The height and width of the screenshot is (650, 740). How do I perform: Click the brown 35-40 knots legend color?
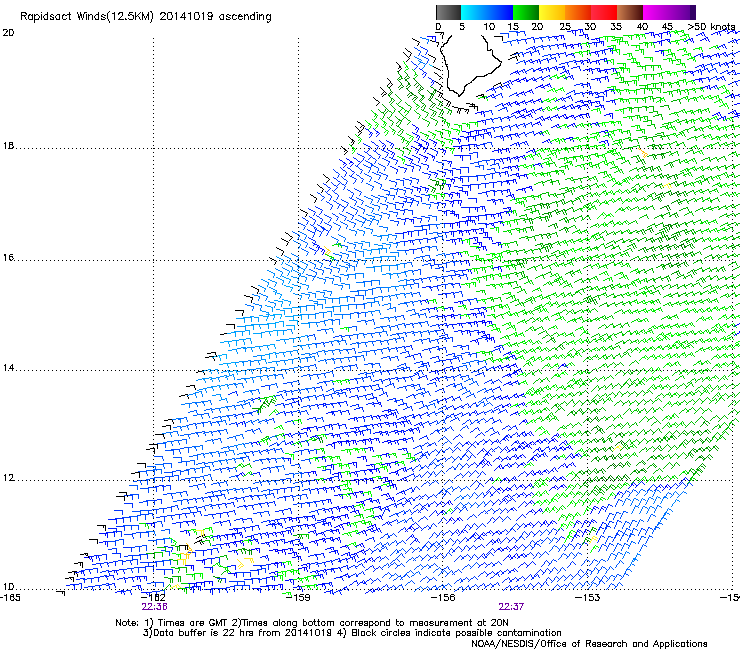(x=630, y=12)
